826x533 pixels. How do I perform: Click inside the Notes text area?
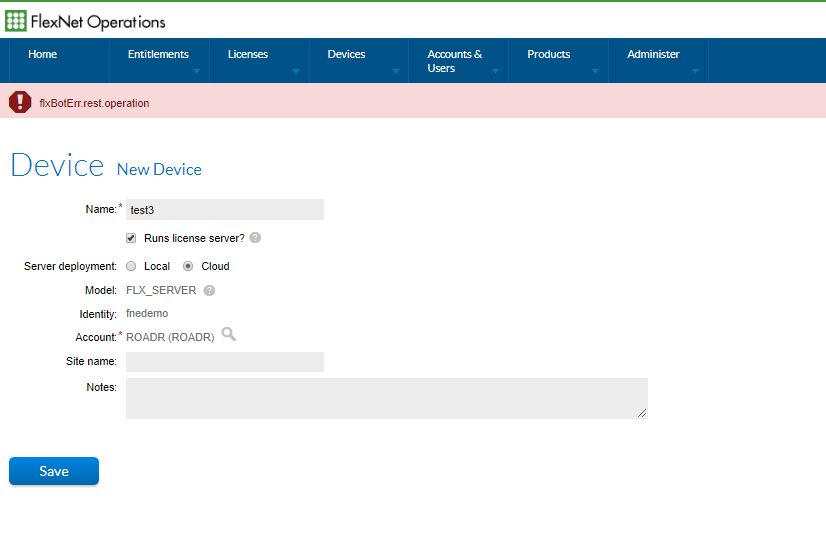click(x=387, y=398)
